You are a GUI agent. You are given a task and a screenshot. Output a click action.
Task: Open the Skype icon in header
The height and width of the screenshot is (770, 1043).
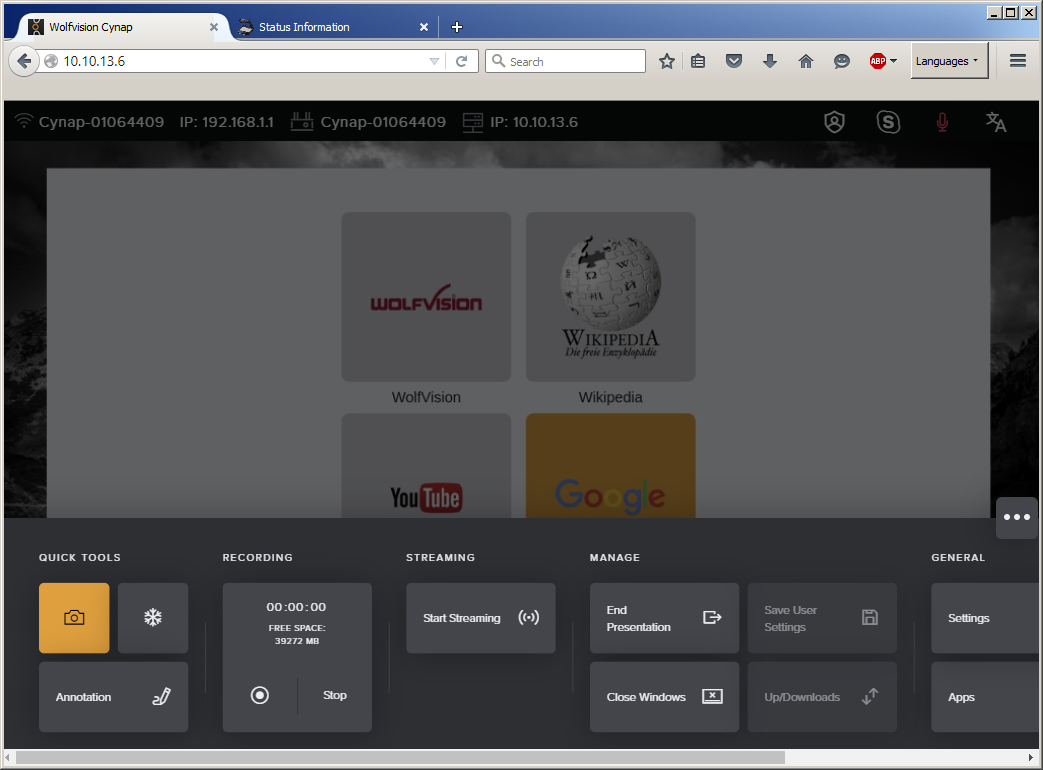point(888,122)
